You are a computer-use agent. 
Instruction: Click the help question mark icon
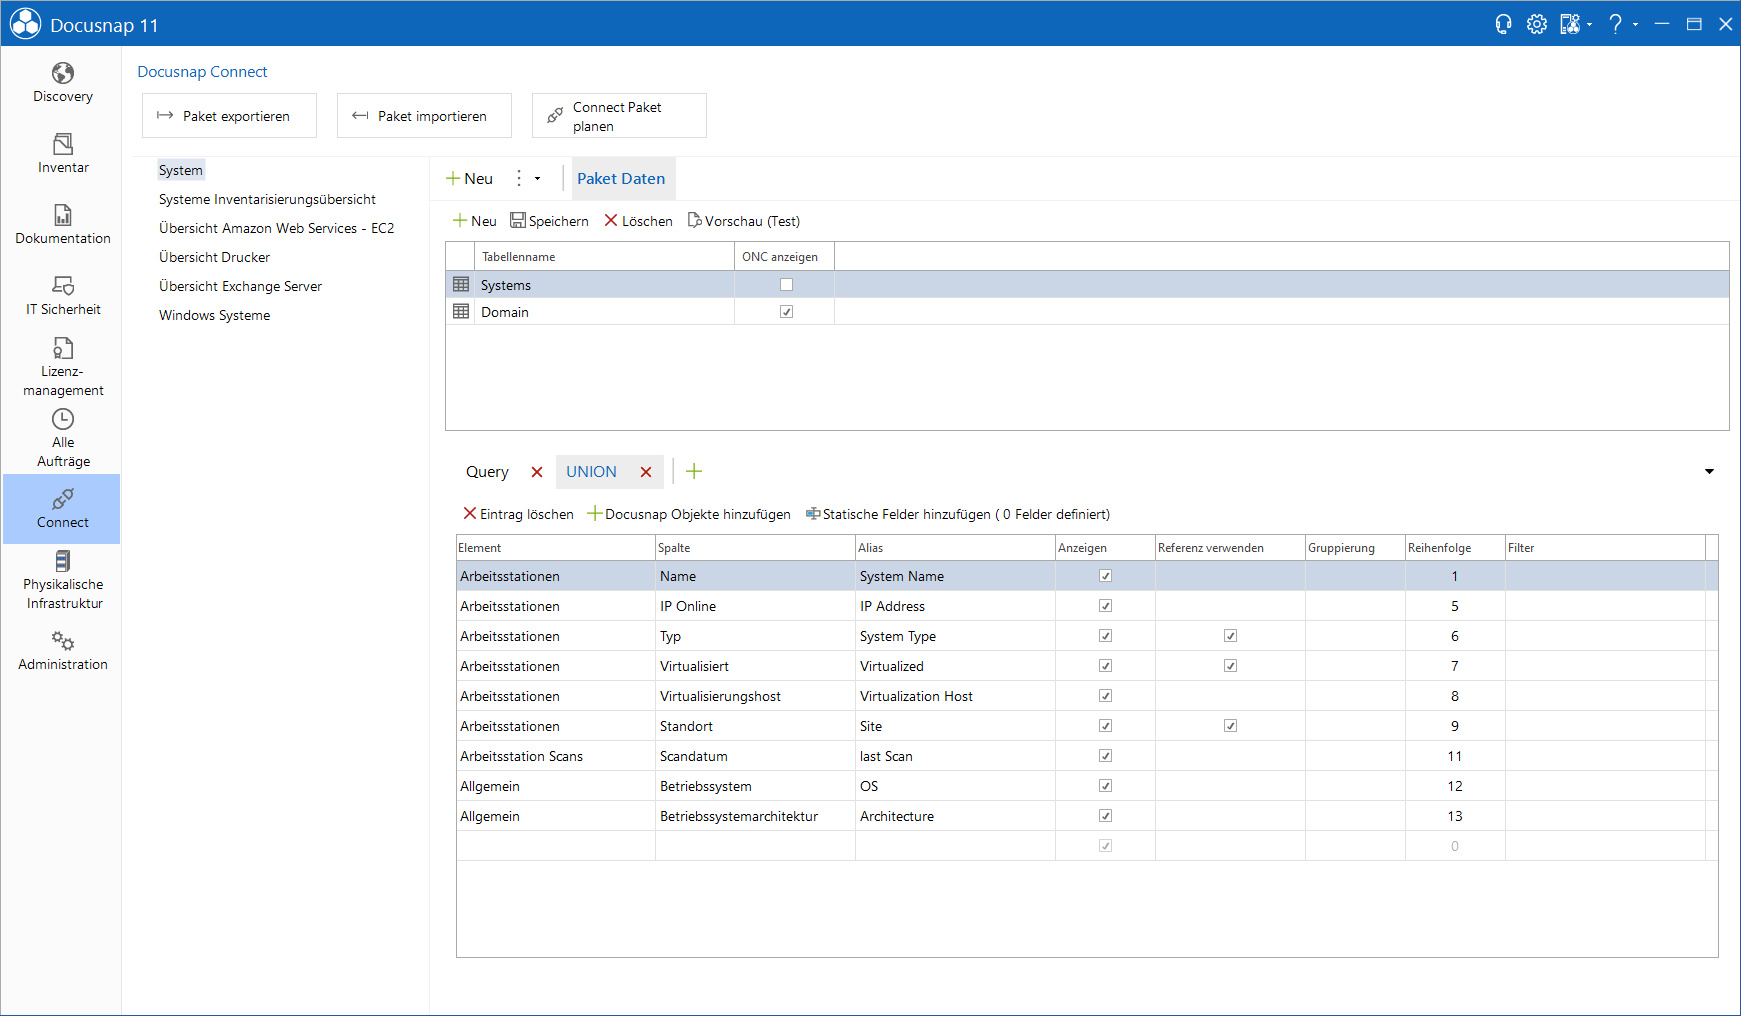[x=1615, y=24]
